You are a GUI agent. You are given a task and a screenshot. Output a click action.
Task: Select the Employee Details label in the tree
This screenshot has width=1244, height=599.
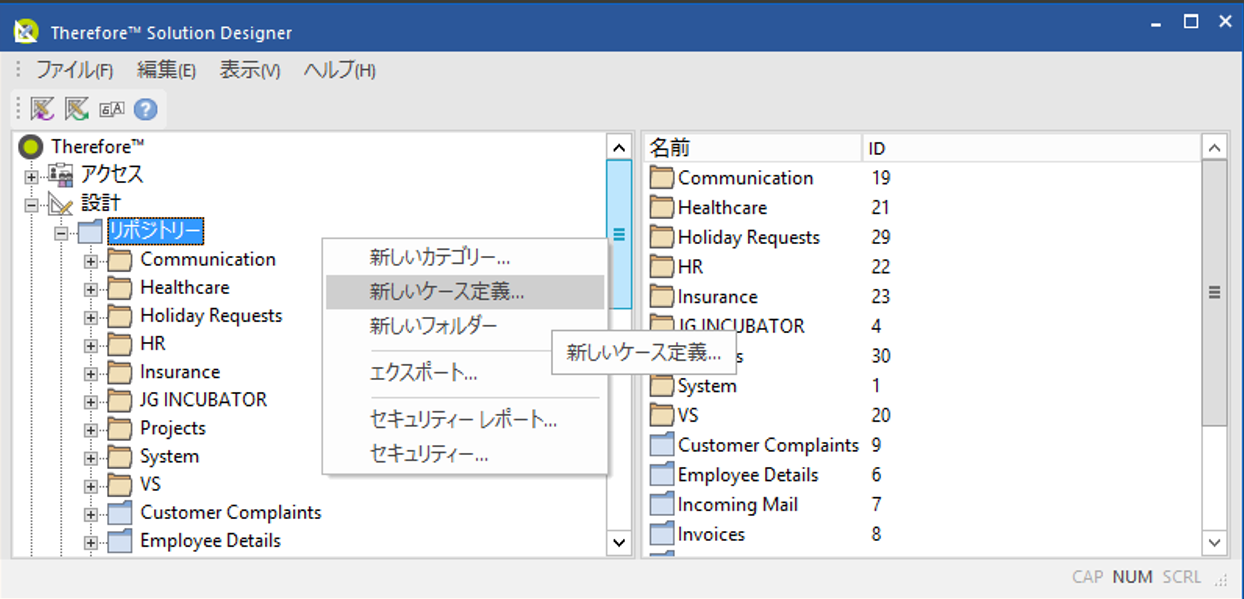point(210,541)
